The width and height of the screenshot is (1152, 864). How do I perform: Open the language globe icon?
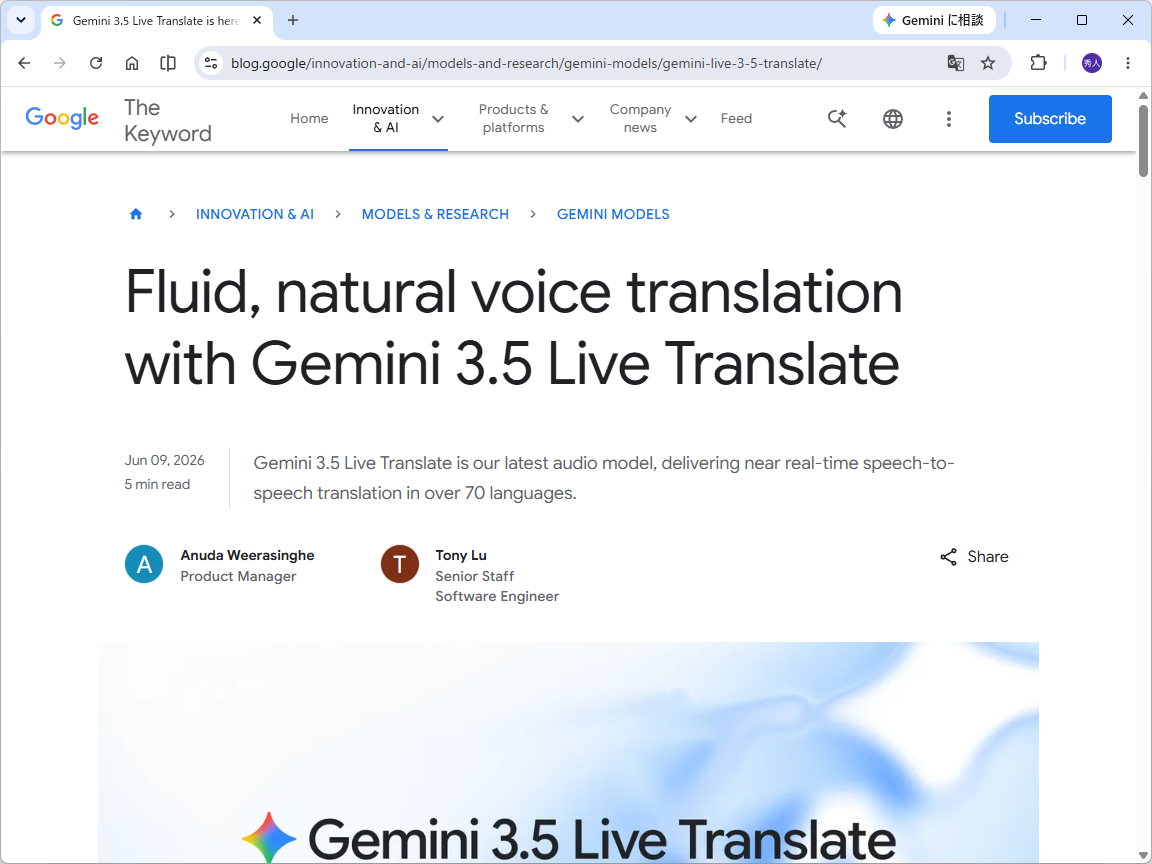click(x=893, y=118)
